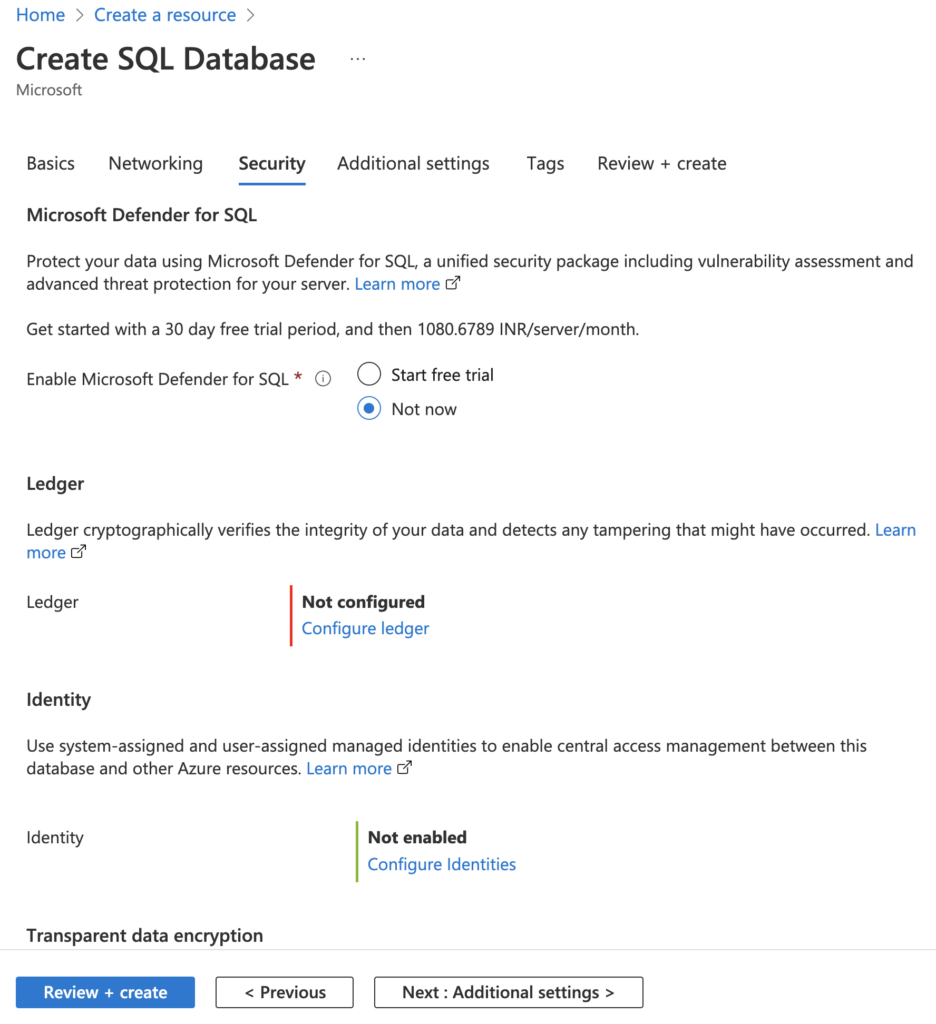
Task: Select the Review + create tab
Action: coord(661,163)
